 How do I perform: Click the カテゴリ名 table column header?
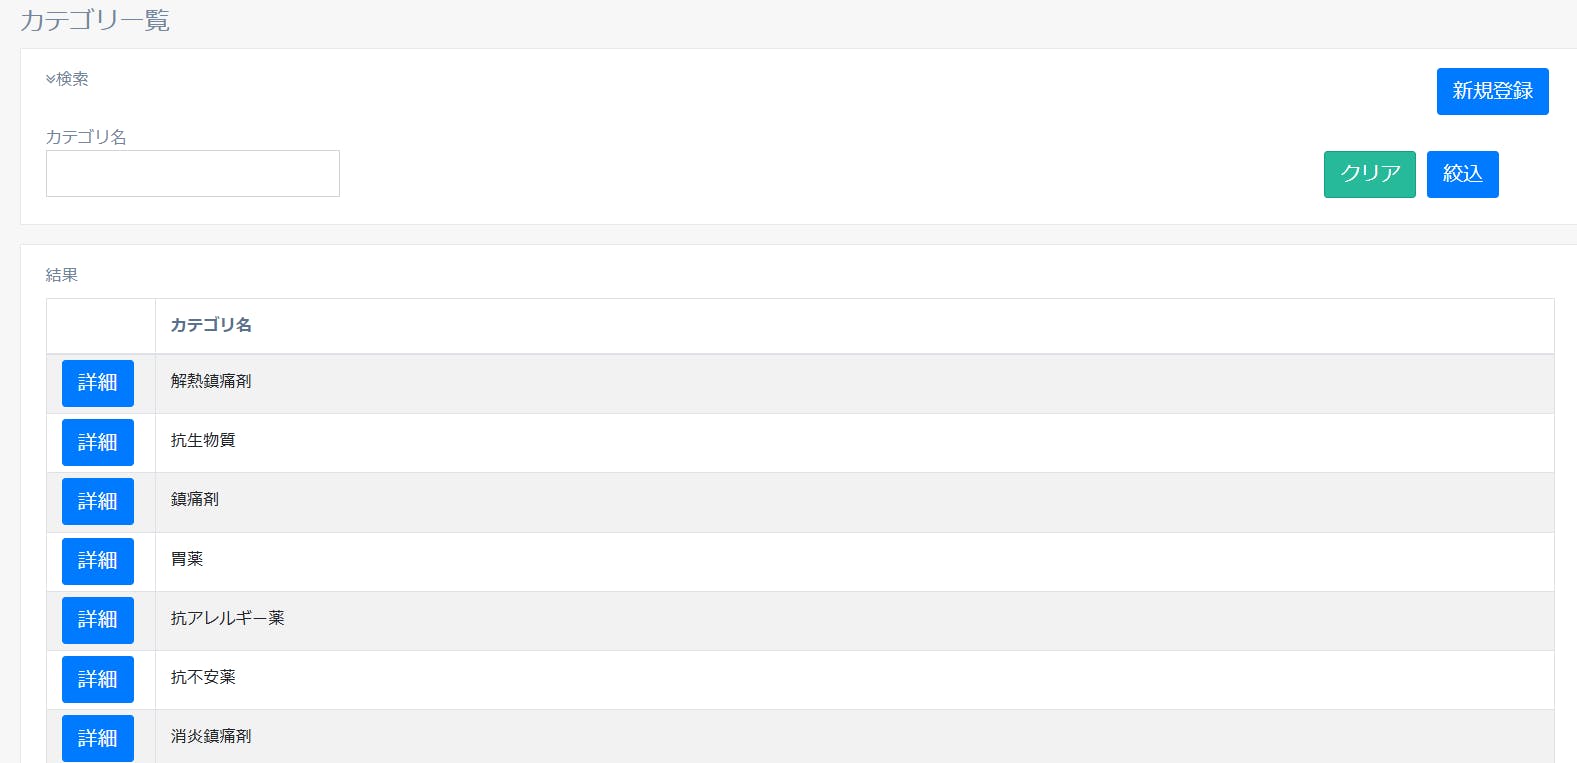point(211,325)
